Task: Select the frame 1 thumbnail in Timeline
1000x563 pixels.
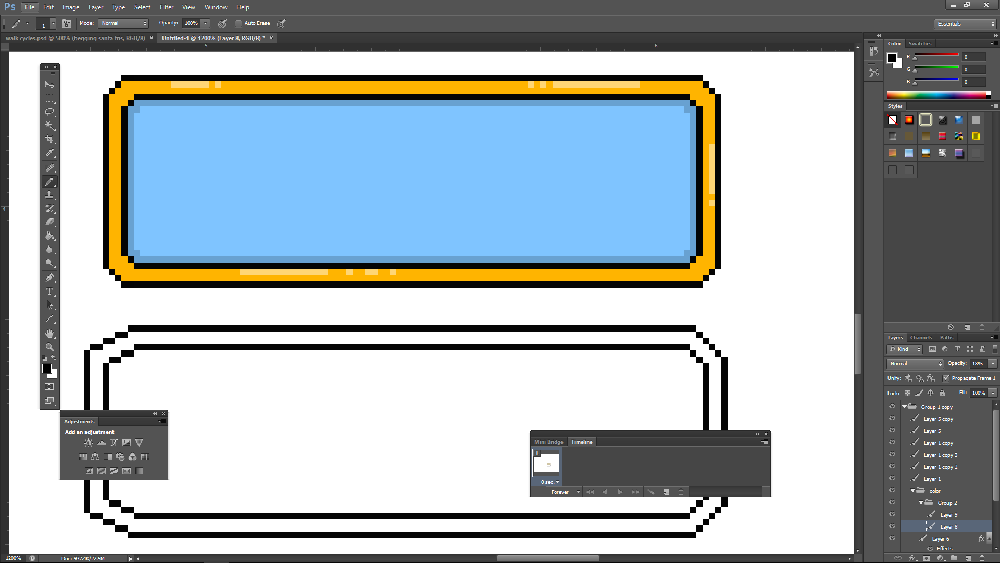Action: coord(547,464)
